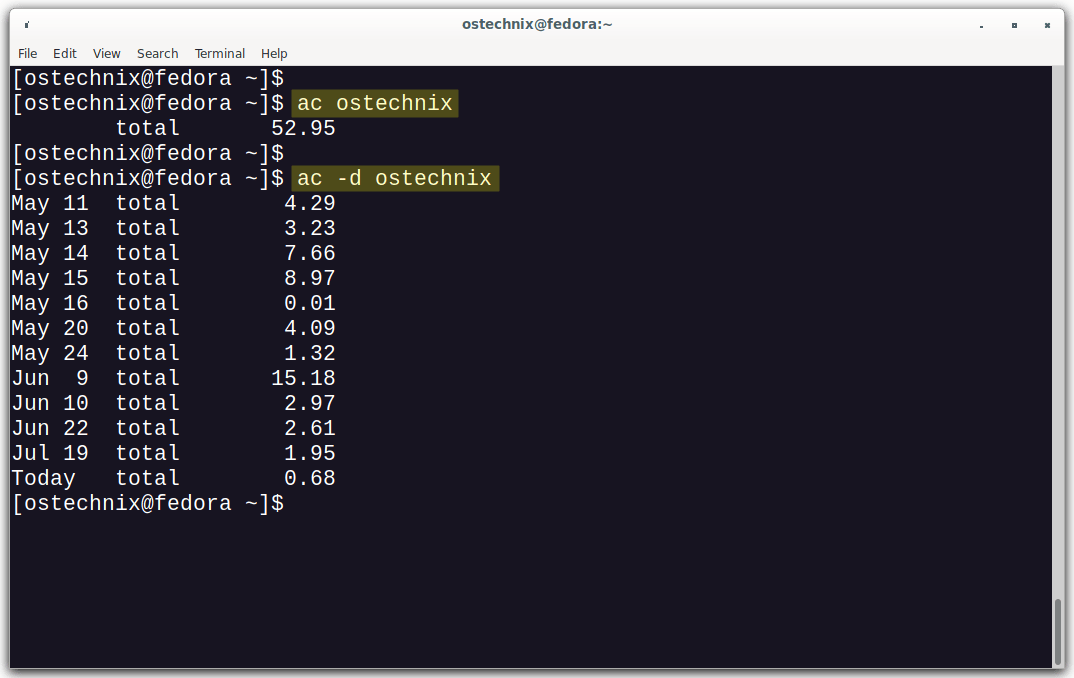
Task: Open the Edit menu
Action: click(x=65, y=53)
